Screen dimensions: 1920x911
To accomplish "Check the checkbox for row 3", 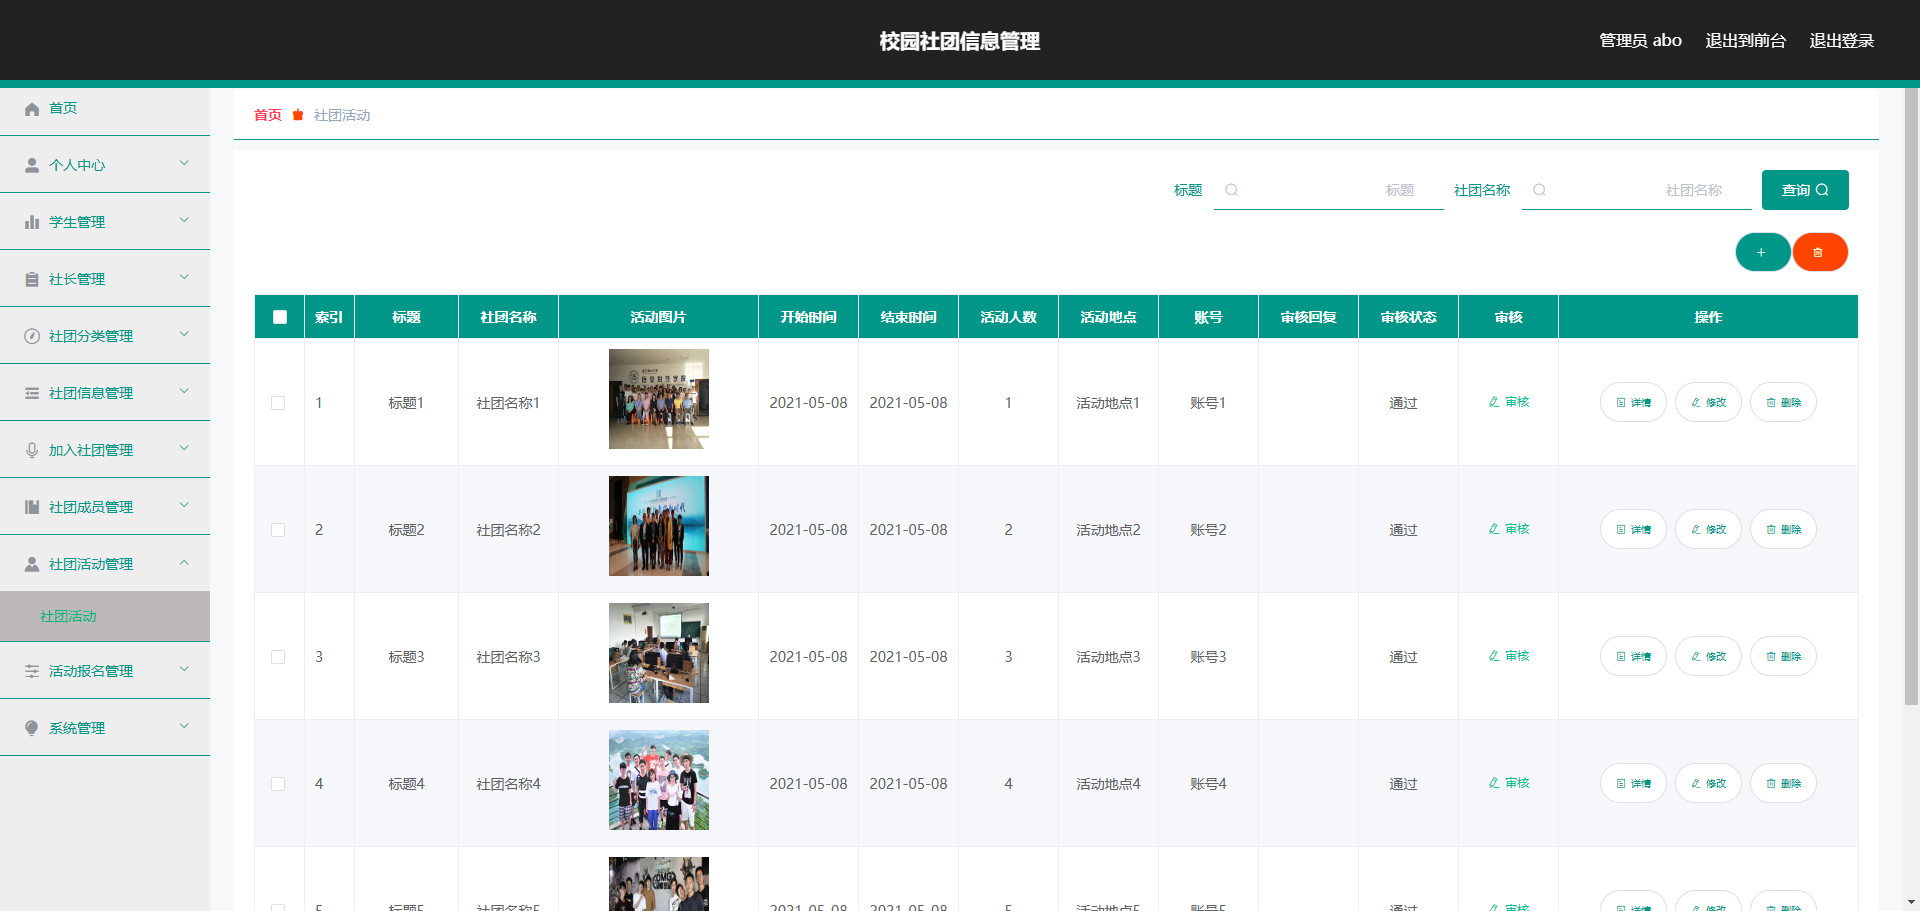I will pos(278,657).
